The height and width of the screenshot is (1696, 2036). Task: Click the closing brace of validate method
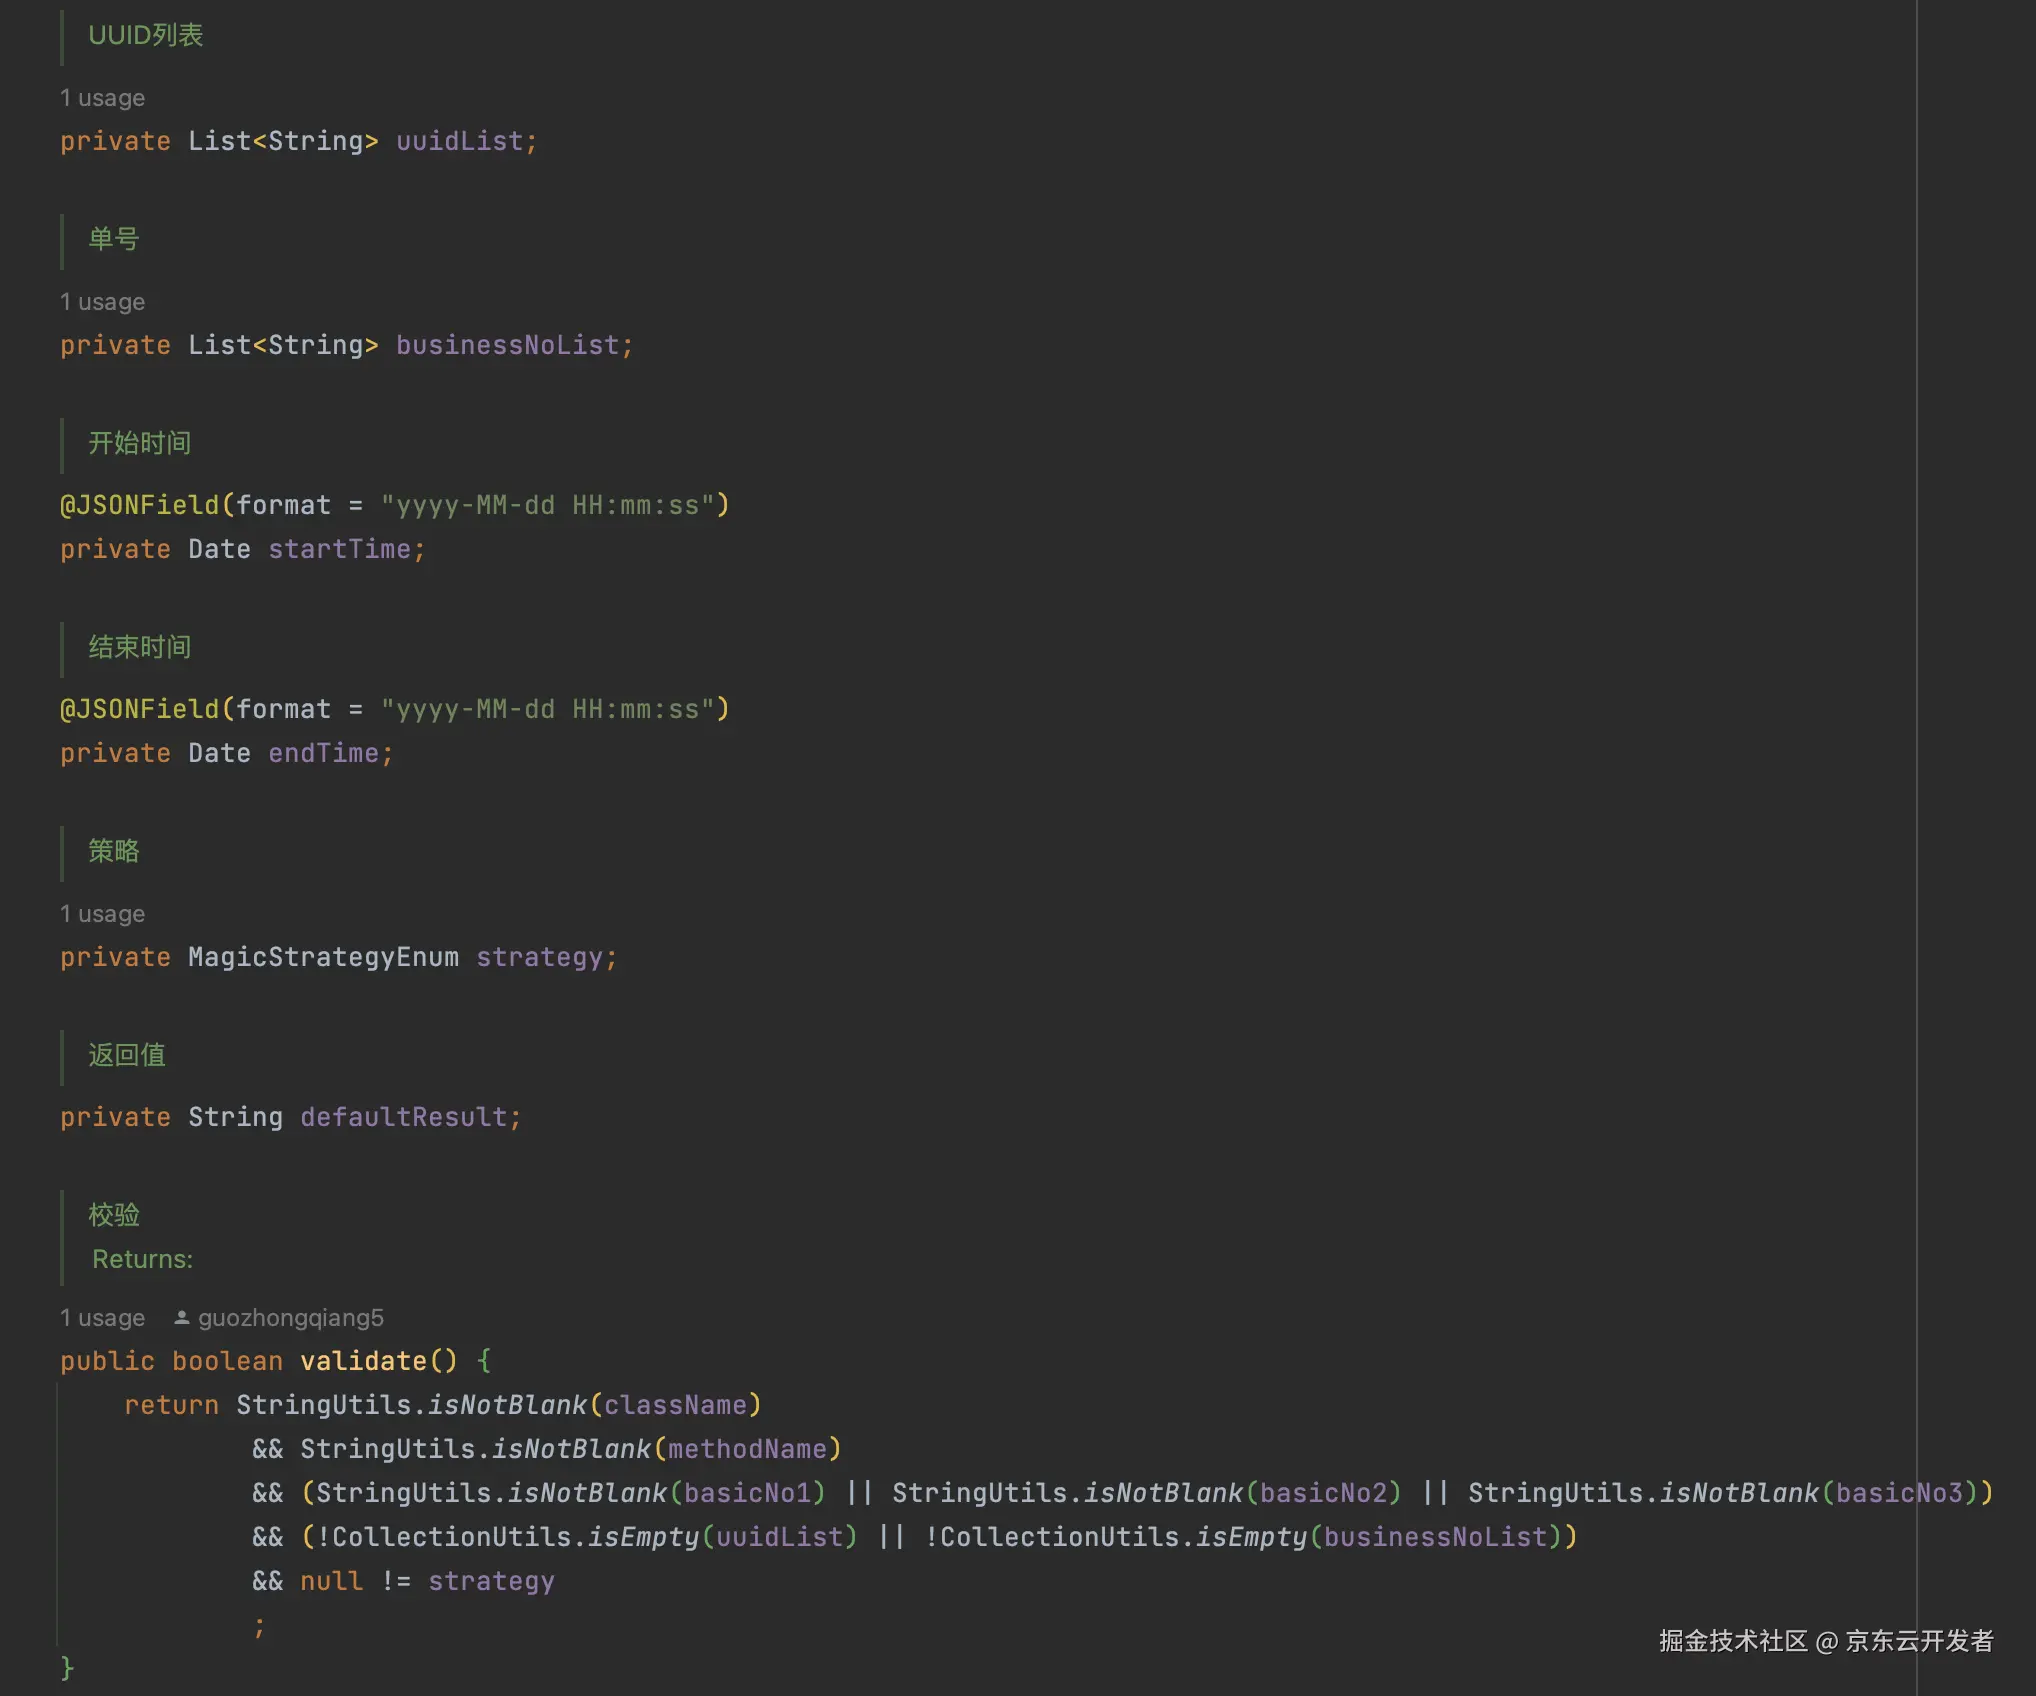tap(67, 1667)
